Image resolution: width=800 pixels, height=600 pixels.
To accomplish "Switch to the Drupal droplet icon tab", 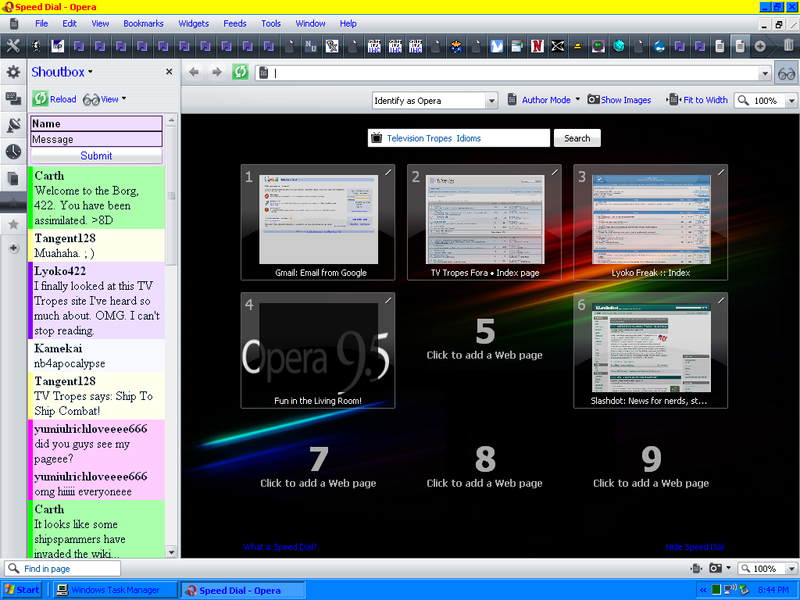I will [659, 46].
